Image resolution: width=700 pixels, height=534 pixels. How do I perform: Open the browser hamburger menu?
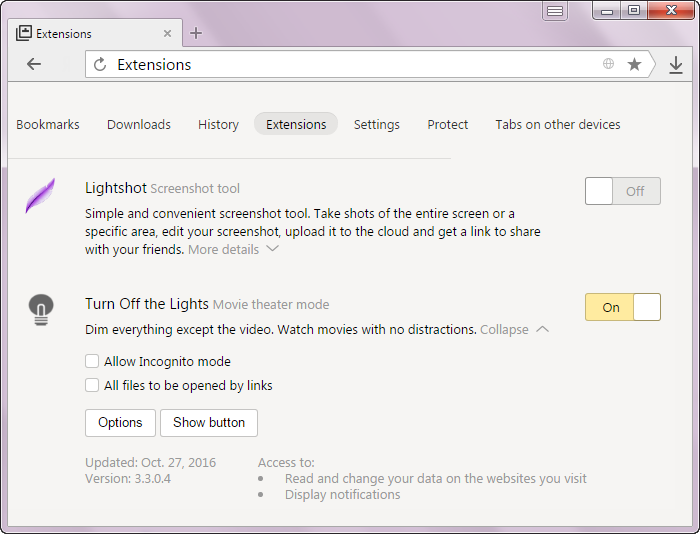coord(555,11)
